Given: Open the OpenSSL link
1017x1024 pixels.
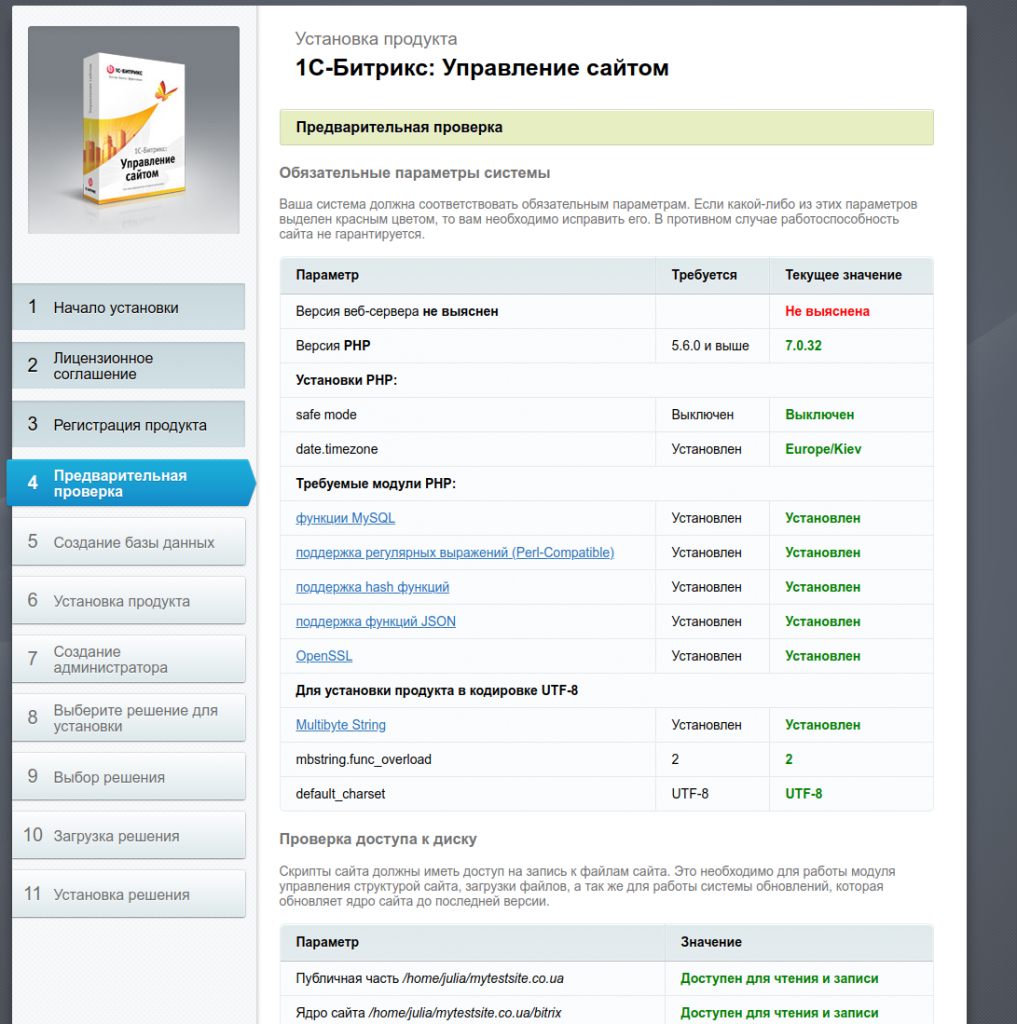Looking at the screenshot, I should (x=324, y=656).
